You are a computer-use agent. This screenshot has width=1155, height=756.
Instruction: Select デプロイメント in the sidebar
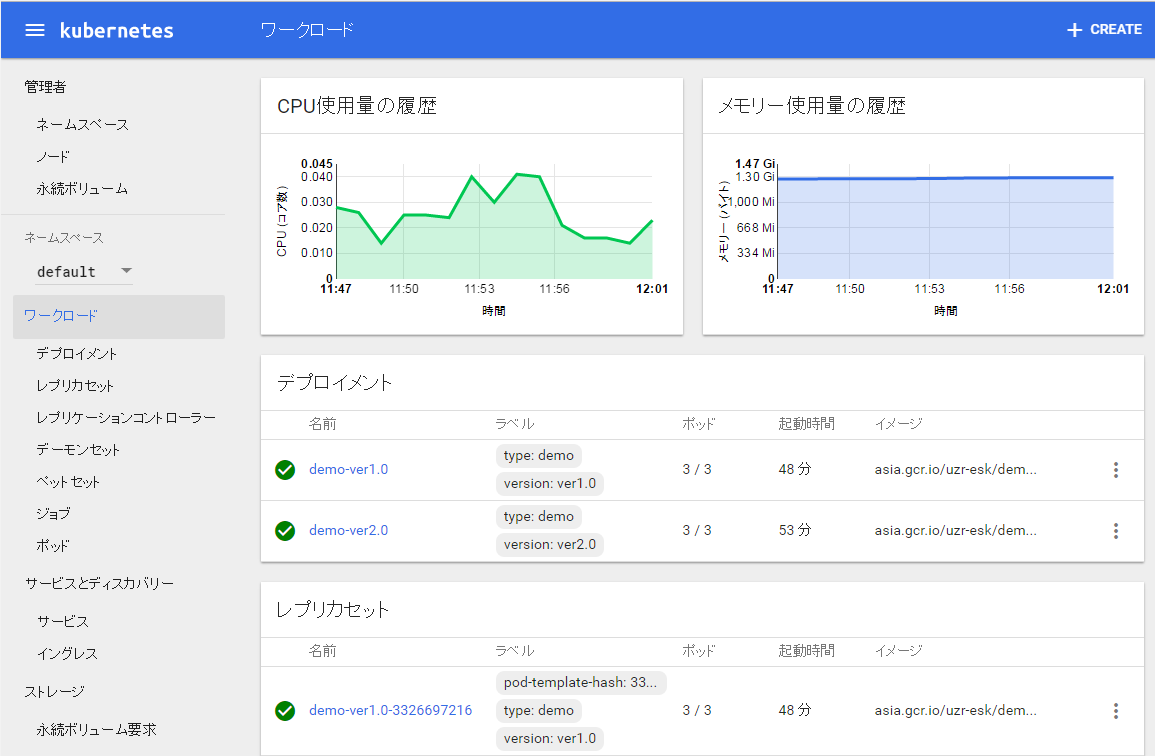coord(77,354)
